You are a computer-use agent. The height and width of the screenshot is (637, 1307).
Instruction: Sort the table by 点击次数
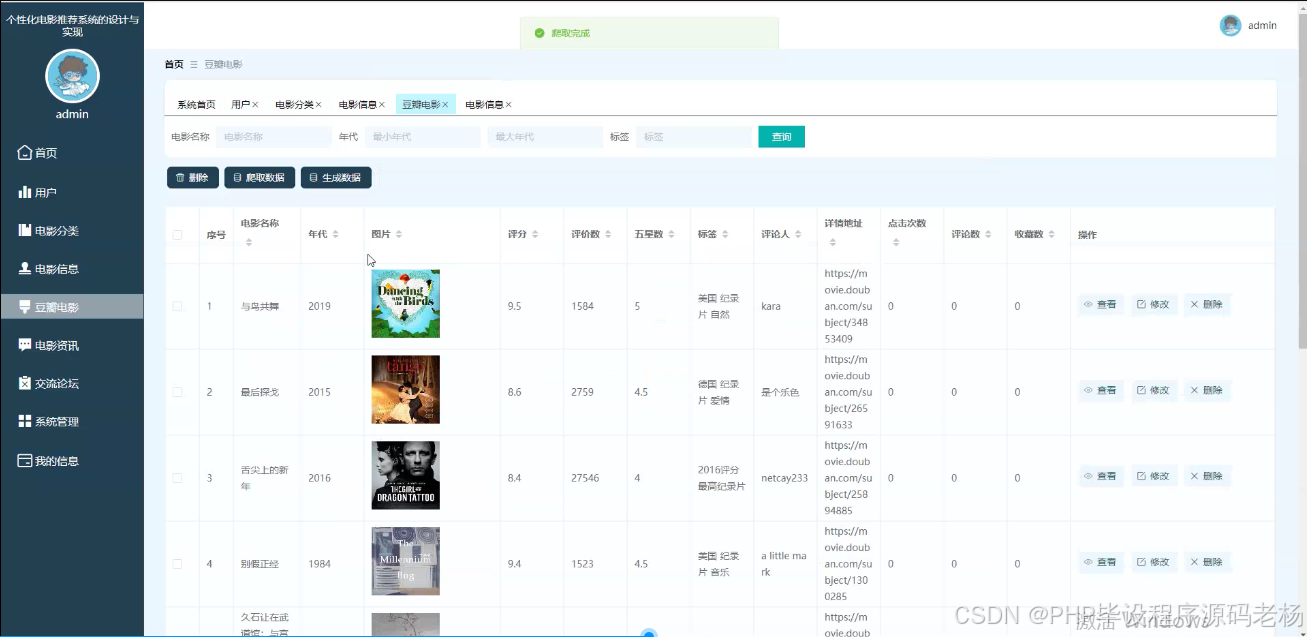(896, 243)
